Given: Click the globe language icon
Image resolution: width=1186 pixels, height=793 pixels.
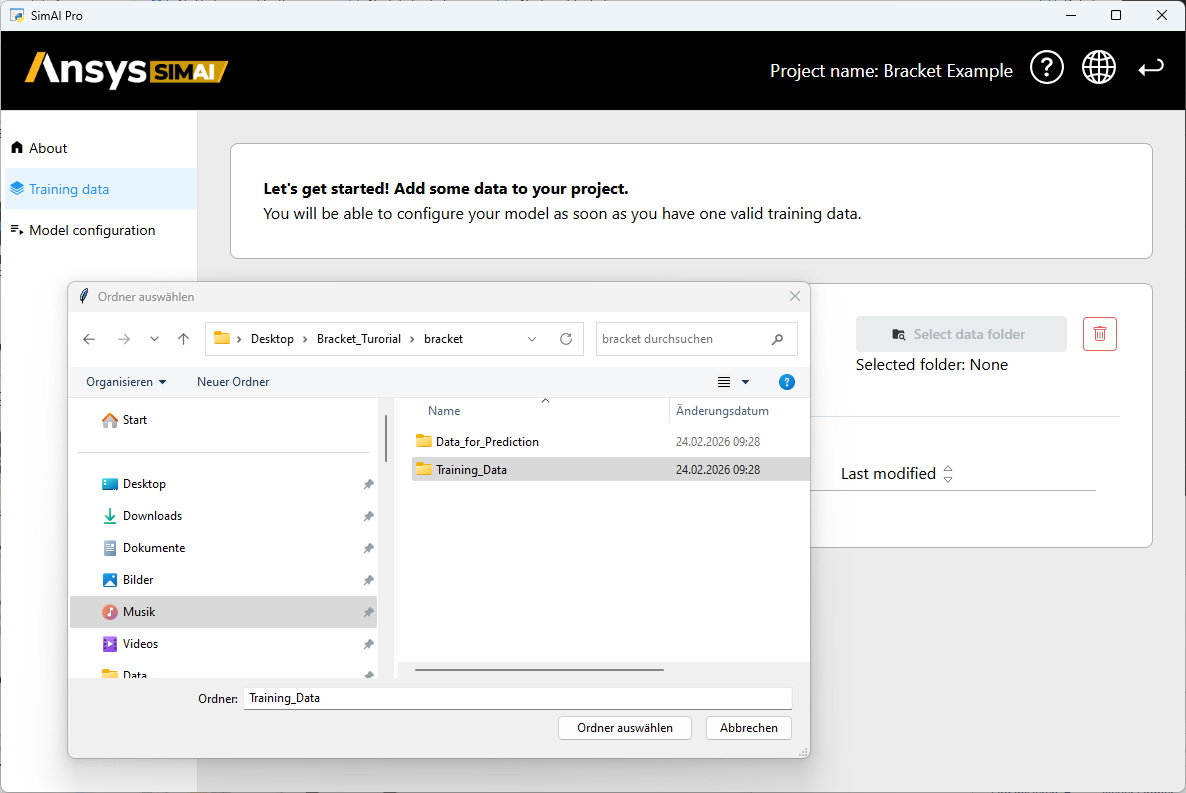Looking at the screenshot, I should (x=1098, y=69).
